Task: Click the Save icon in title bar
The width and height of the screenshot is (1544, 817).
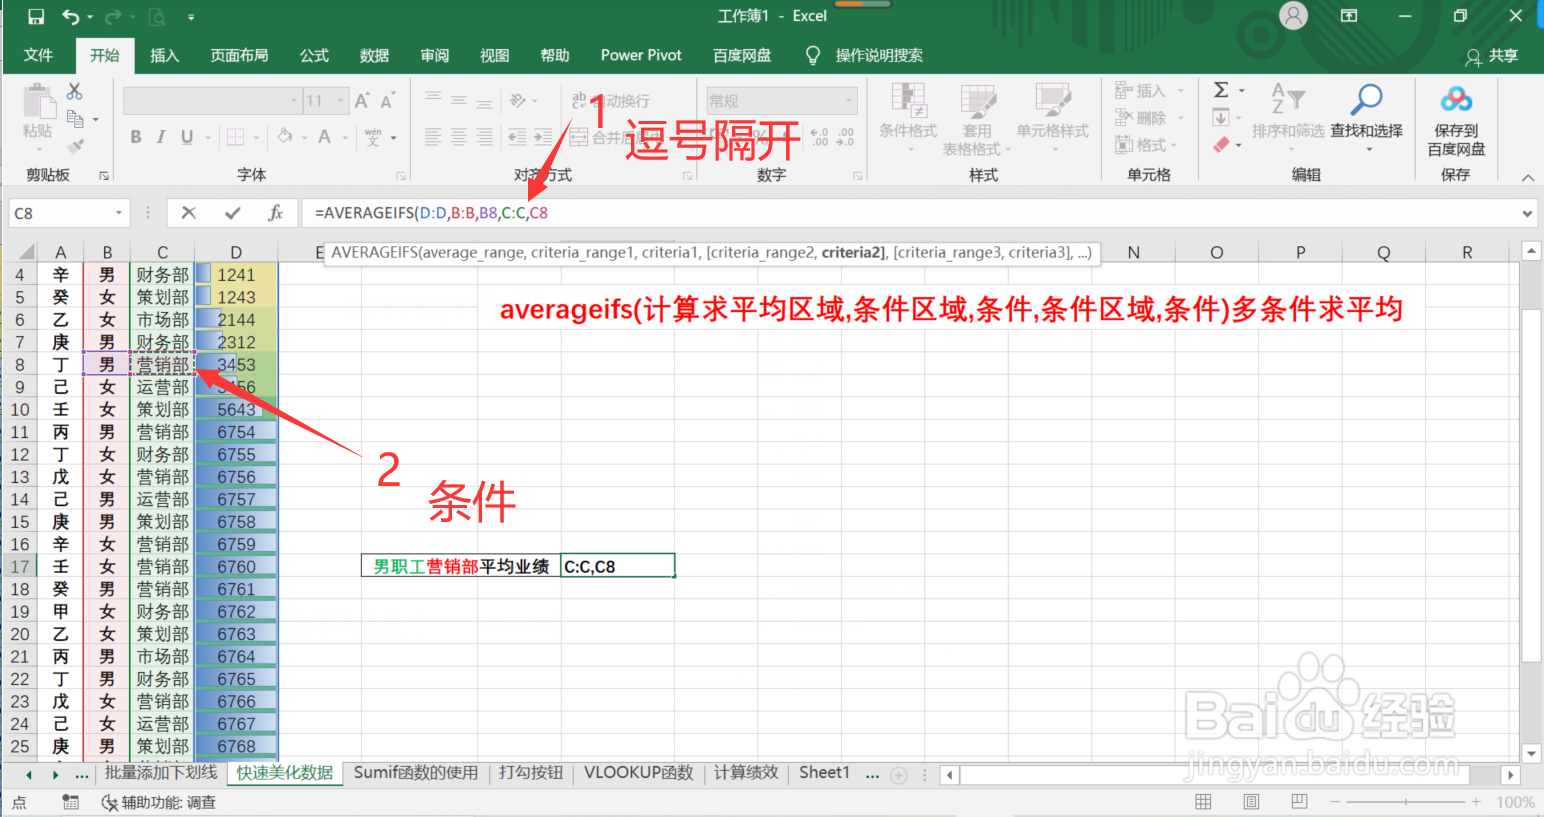Action: (x=36, y=16)
